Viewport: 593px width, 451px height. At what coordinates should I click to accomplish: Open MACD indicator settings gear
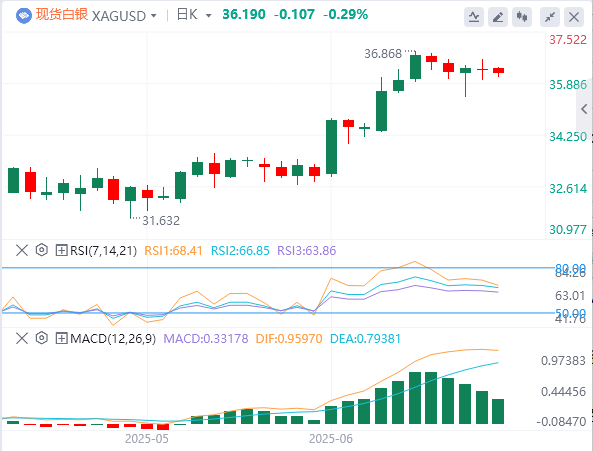point(42,338)
